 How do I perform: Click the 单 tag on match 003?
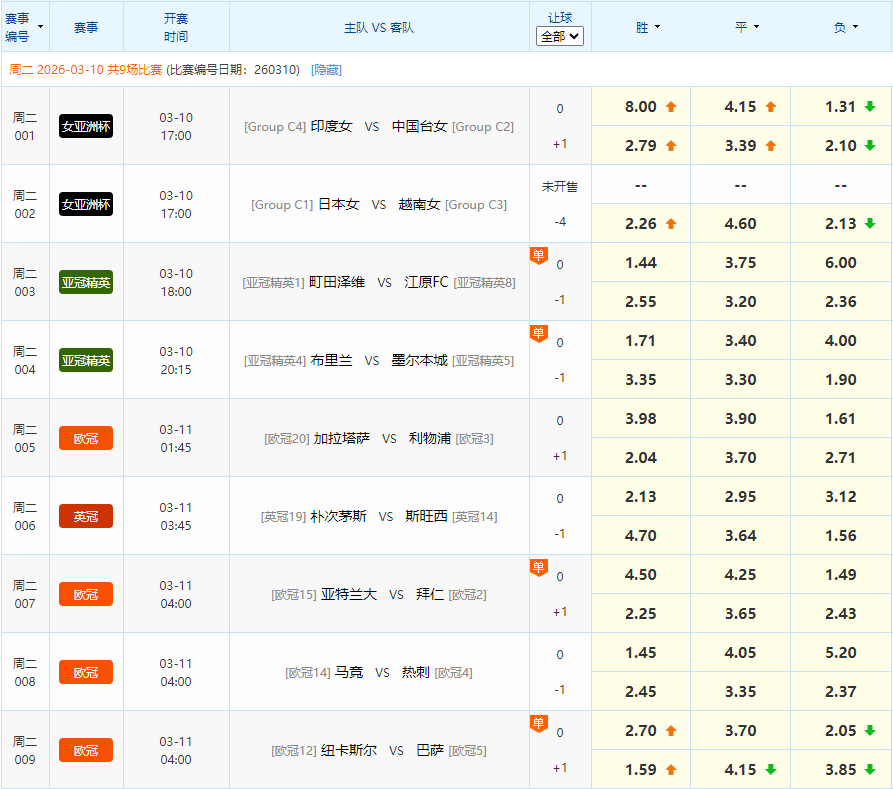(539, 255)
